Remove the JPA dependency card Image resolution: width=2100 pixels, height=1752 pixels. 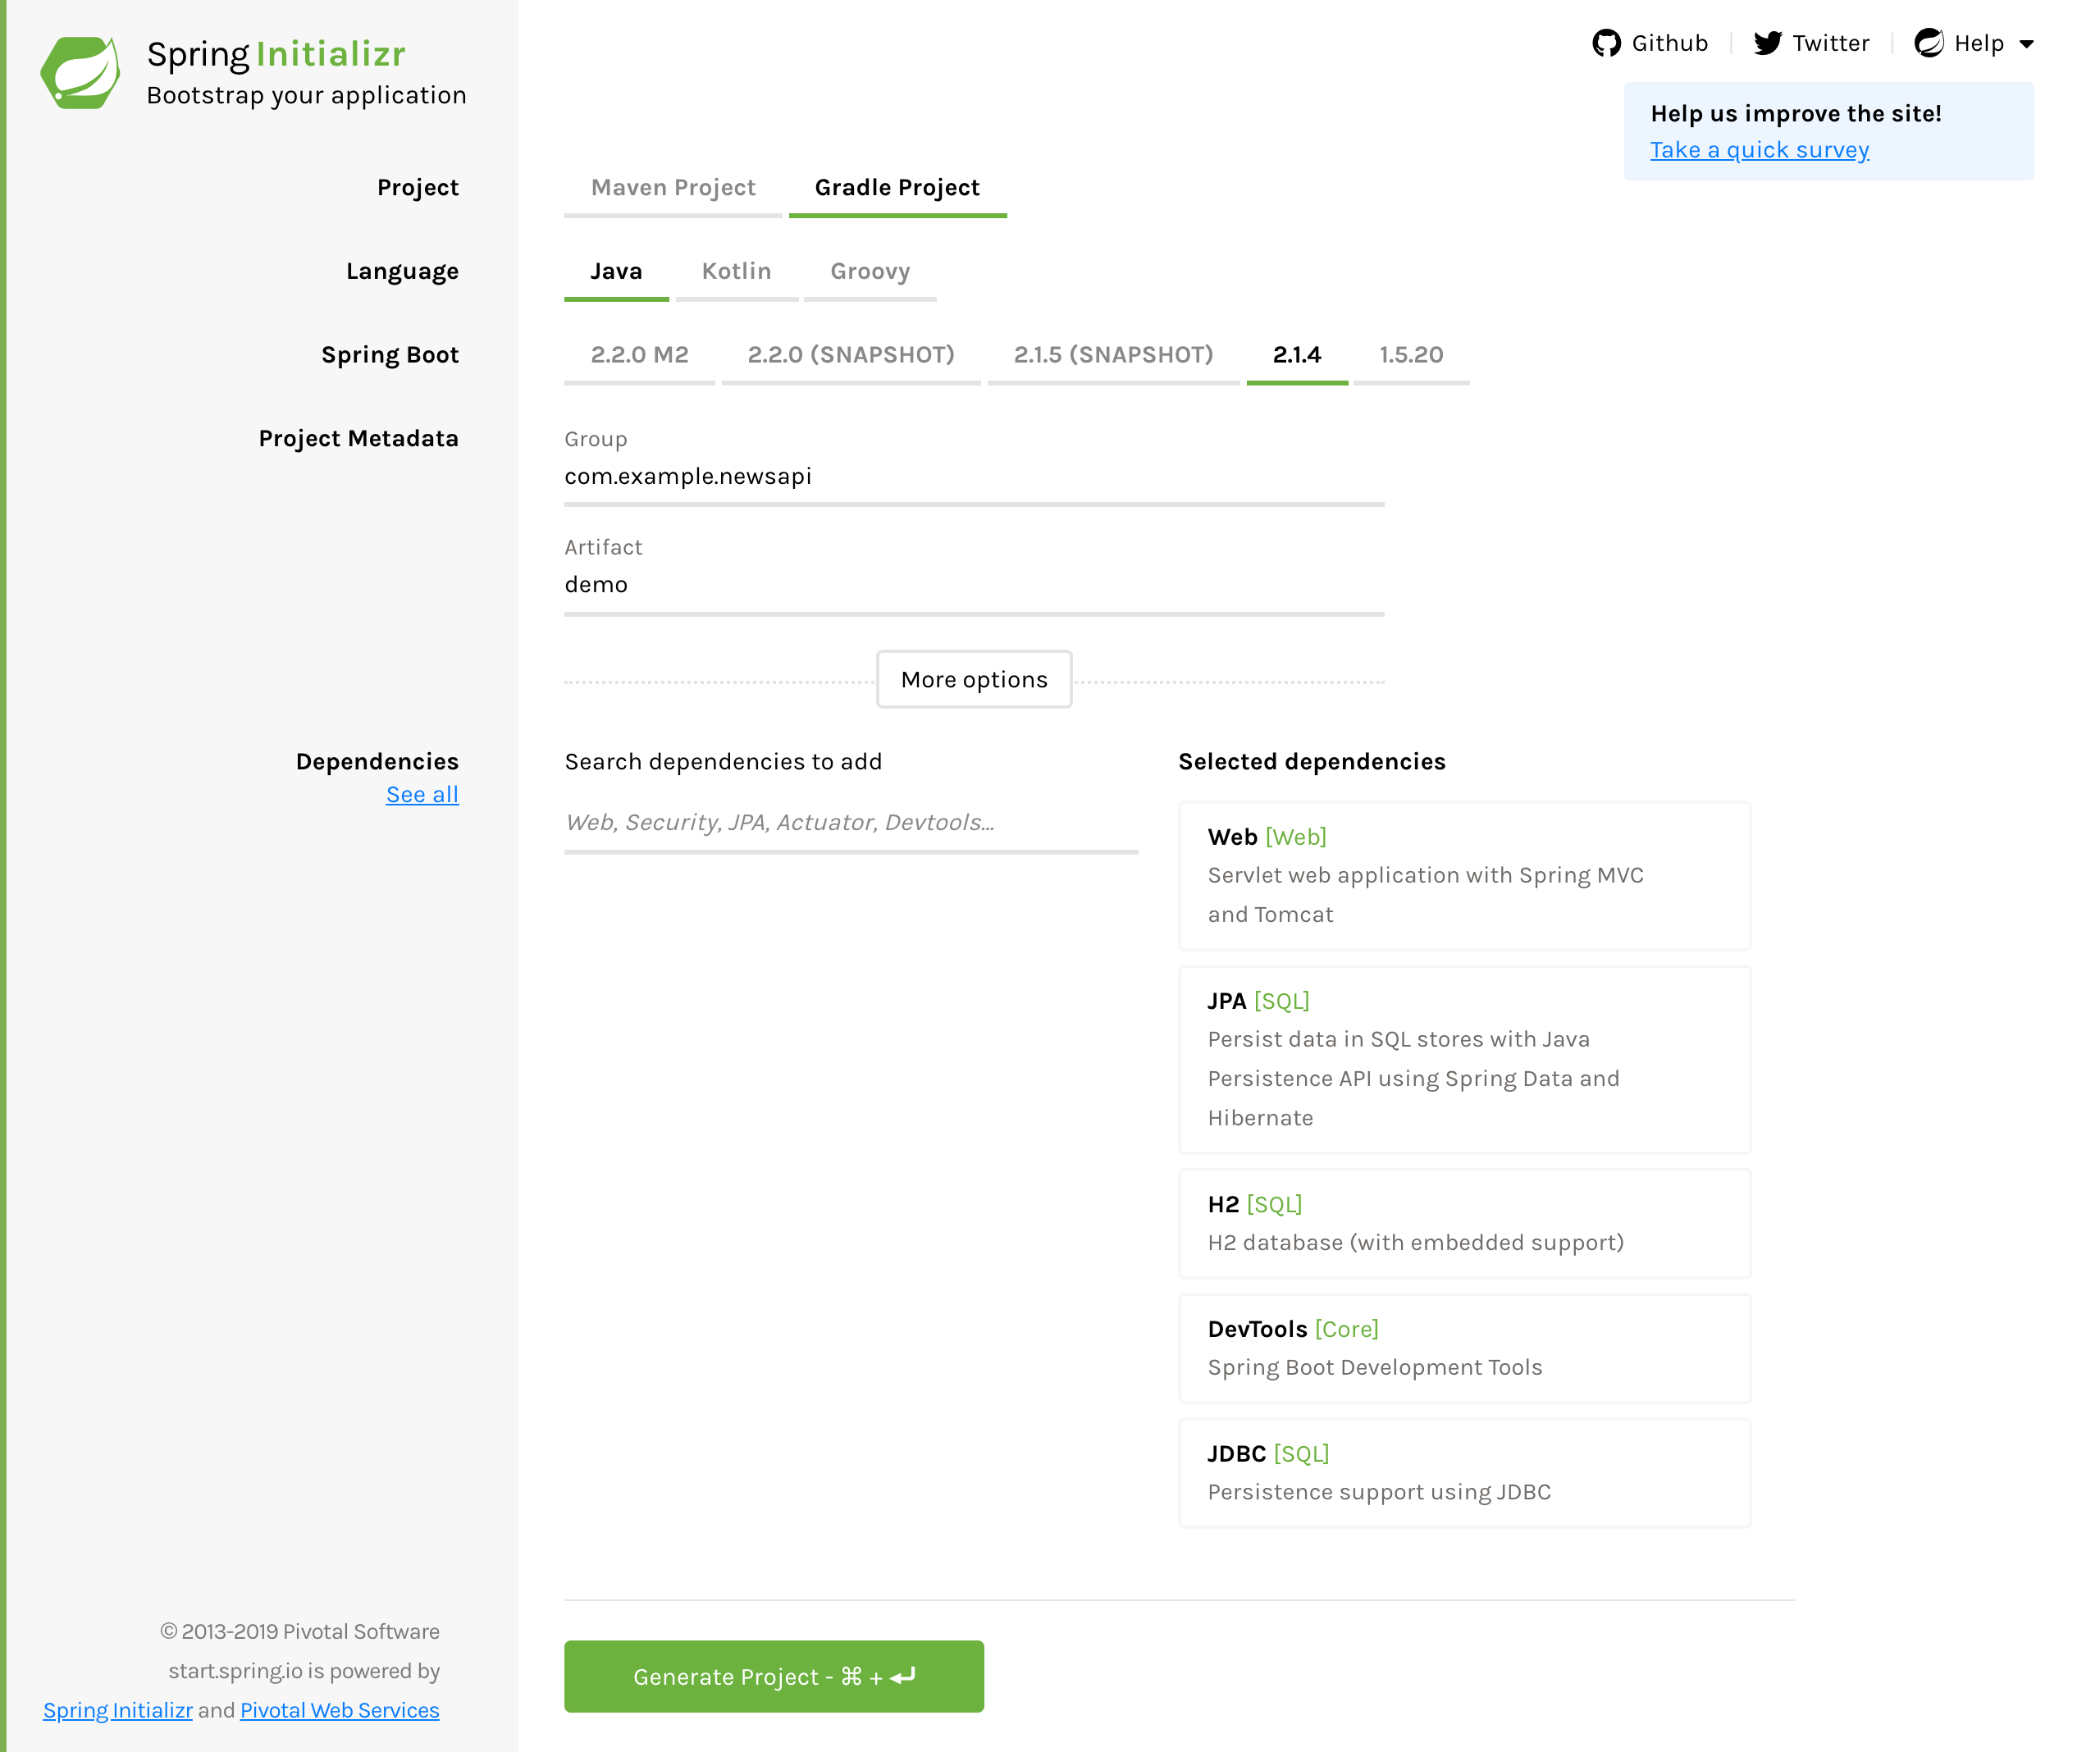point(1464,1060)
